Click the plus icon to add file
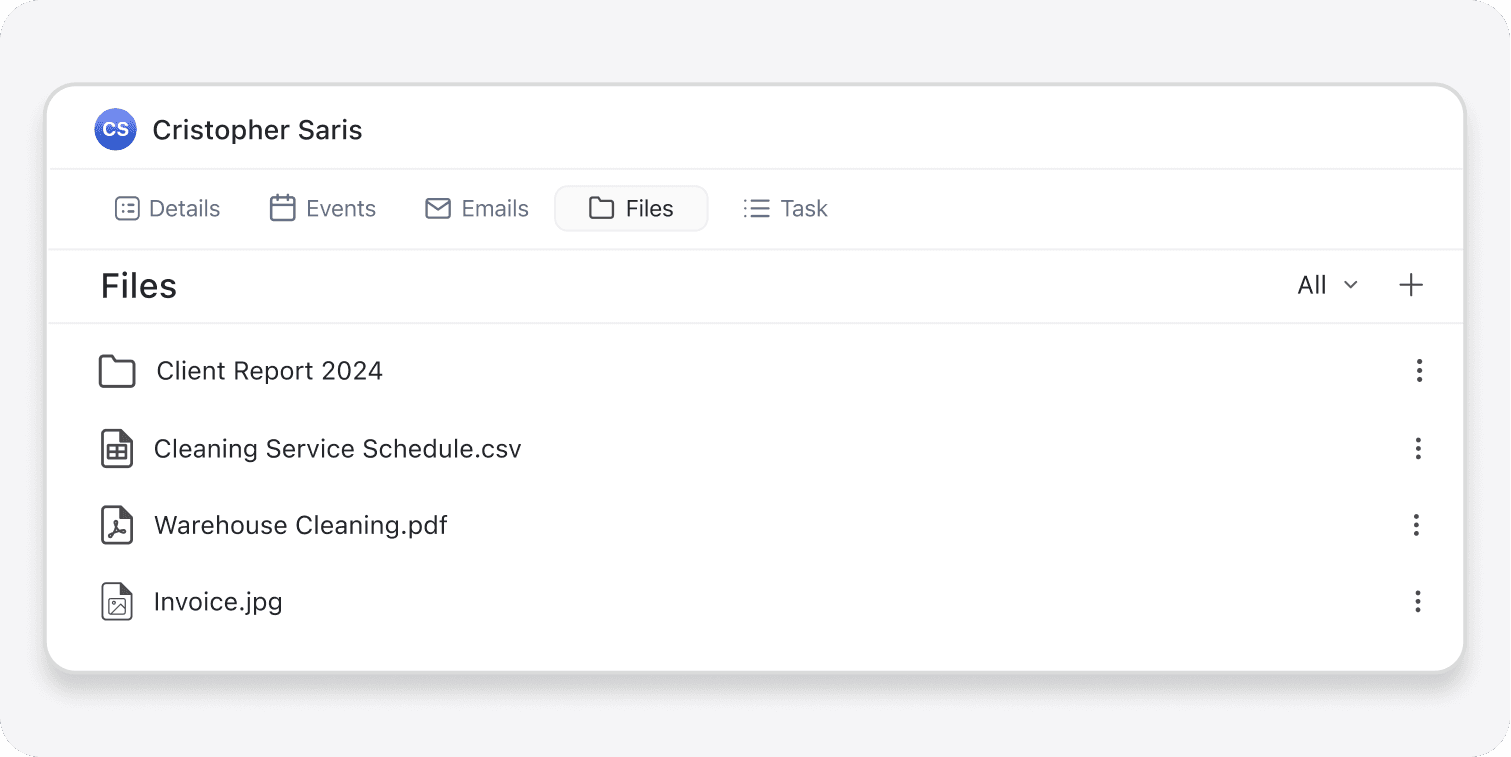 (x=1410, y=286)
